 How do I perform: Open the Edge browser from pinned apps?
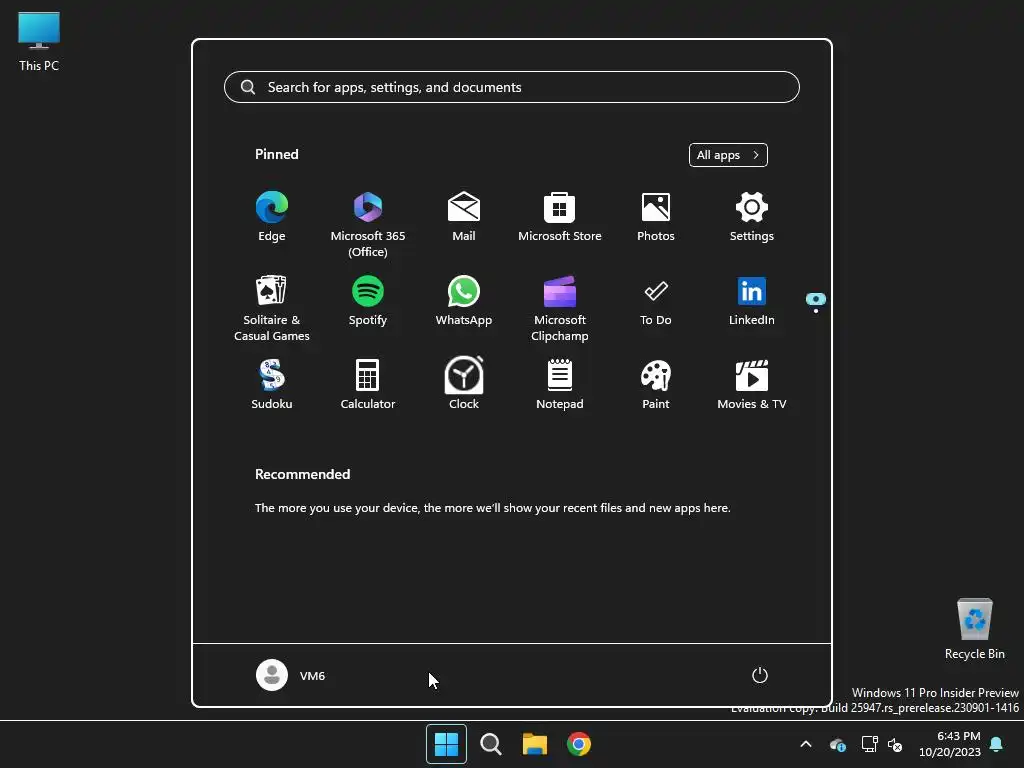point(272,217)
